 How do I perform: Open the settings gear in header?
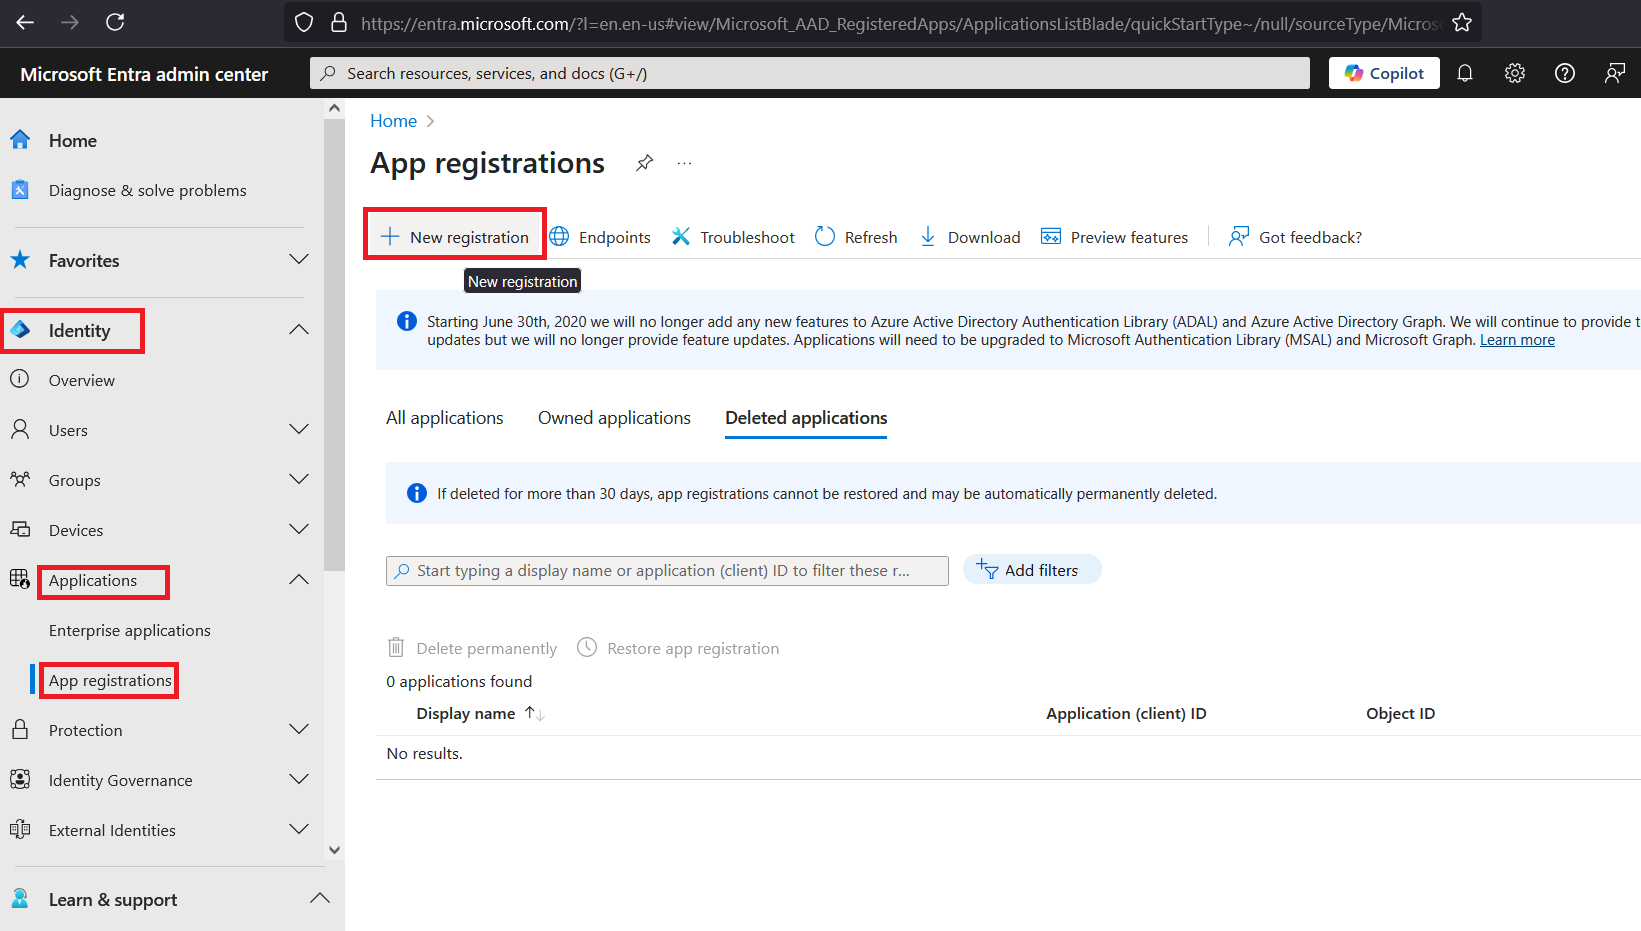(1515, 73)
